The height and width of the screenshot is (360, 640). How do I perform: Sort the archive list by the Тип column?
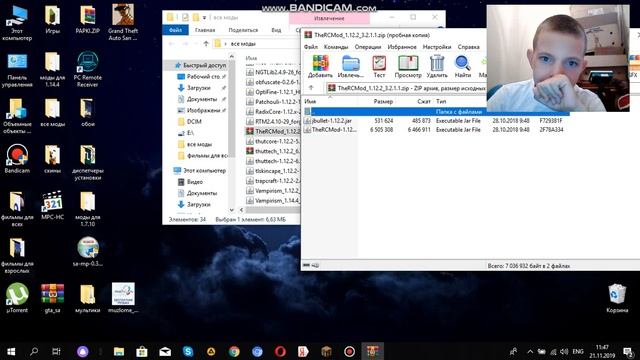click(x=441, y=101)
